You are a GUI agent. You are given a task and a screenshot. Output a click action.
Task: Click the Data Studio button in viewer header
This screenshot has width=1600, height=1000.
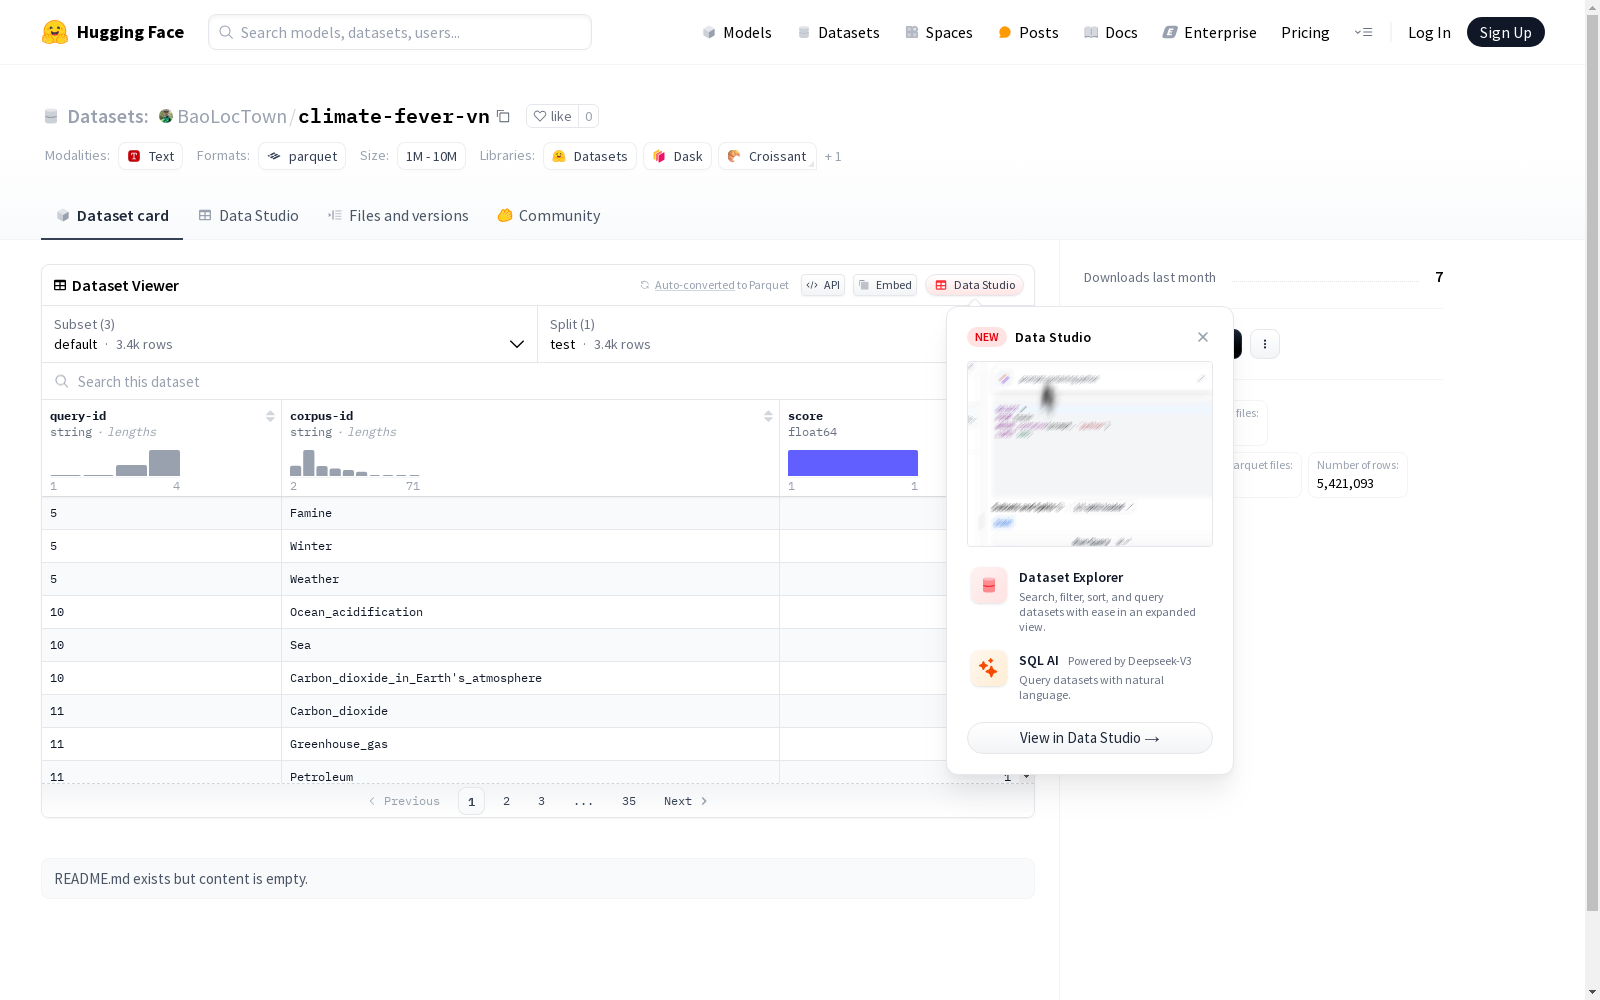pyautogui.click(x=975, y=285)
